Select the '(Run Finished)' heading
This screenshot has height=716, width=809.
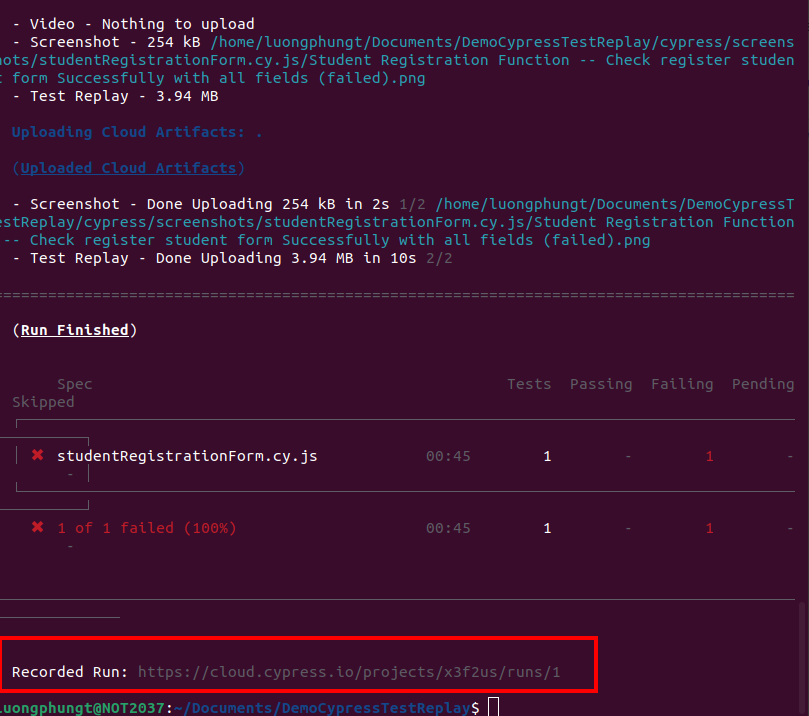click(75, 330)
